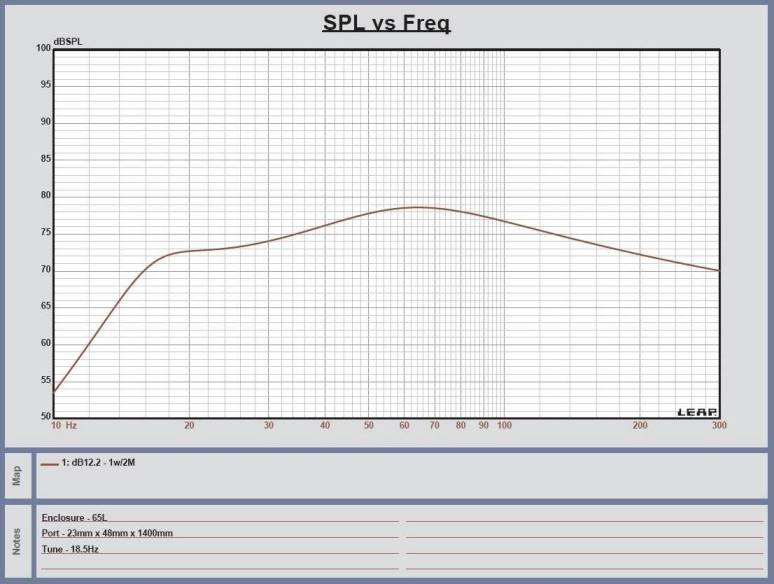Image resolution: width=774 pixels, height=584 pixels.
Task: Click the '300' frequency axis label
Action: tap(719, 425)
